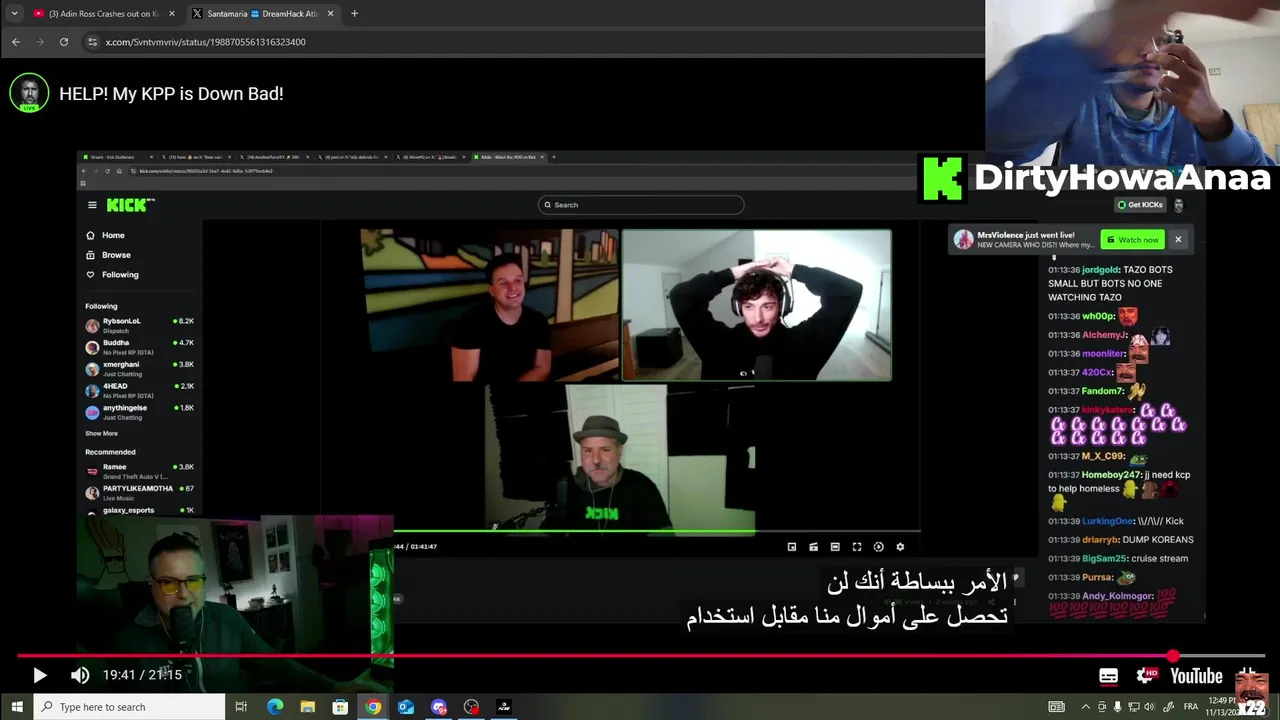Click the YouTube logo in player
This screenshot has width=1280, height=720.
[1196, 676]
